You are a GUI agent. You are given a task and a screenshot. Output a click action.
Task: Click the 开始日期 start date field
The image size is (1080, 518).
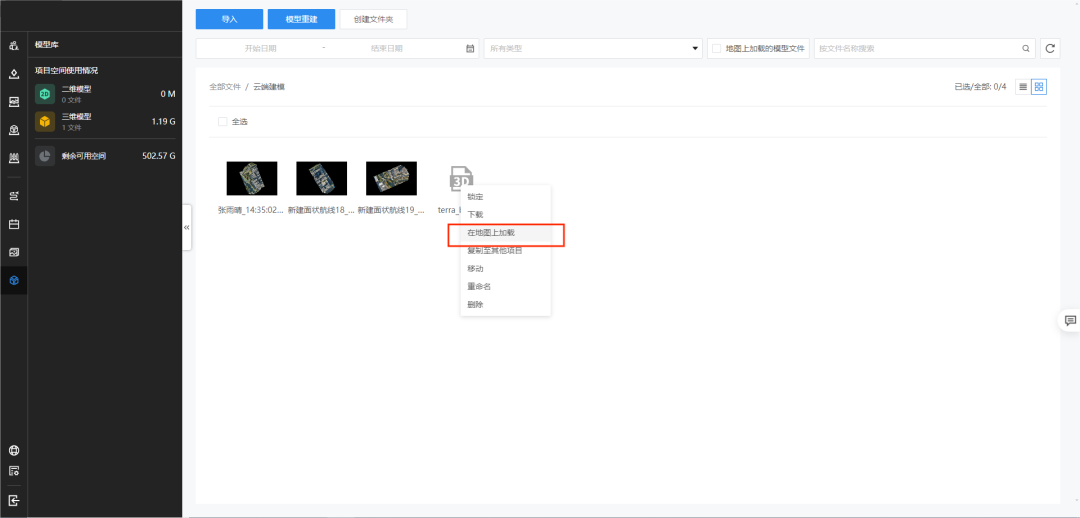click(x=260, y=49)
